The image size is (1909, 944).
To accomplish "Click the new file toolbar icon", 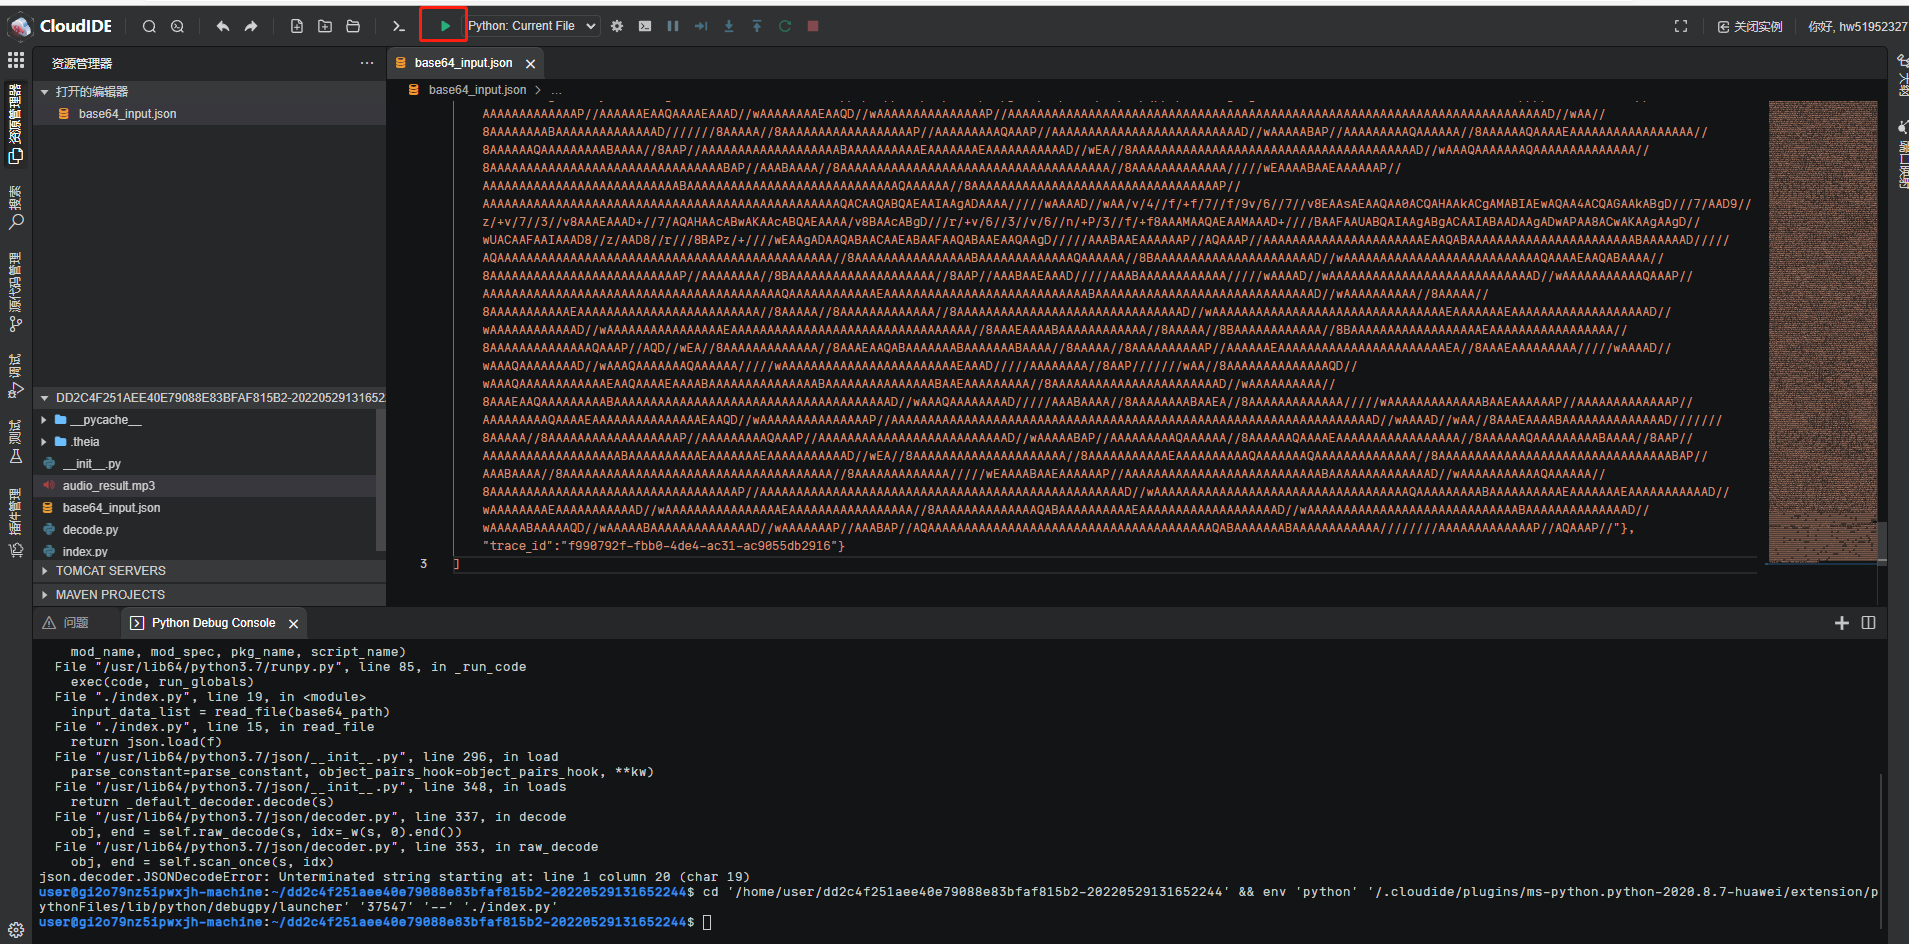I will pyautogui.click(x=297, y=26).
